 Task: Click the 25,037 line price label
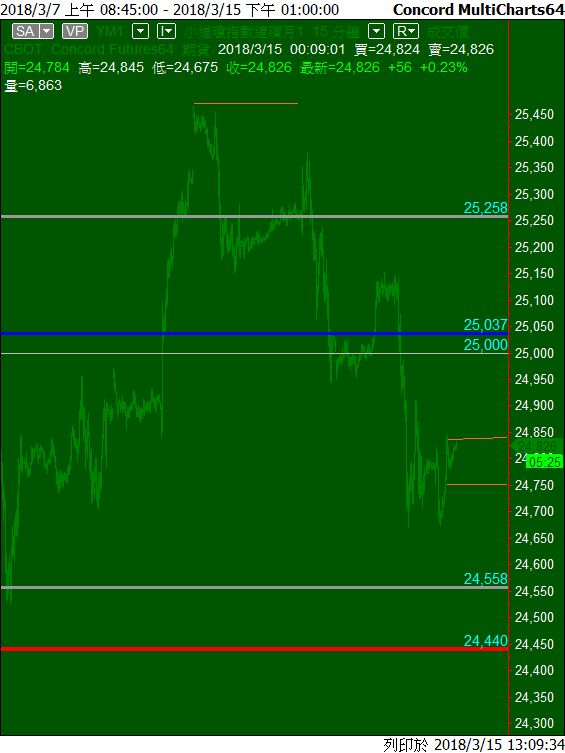485,325
